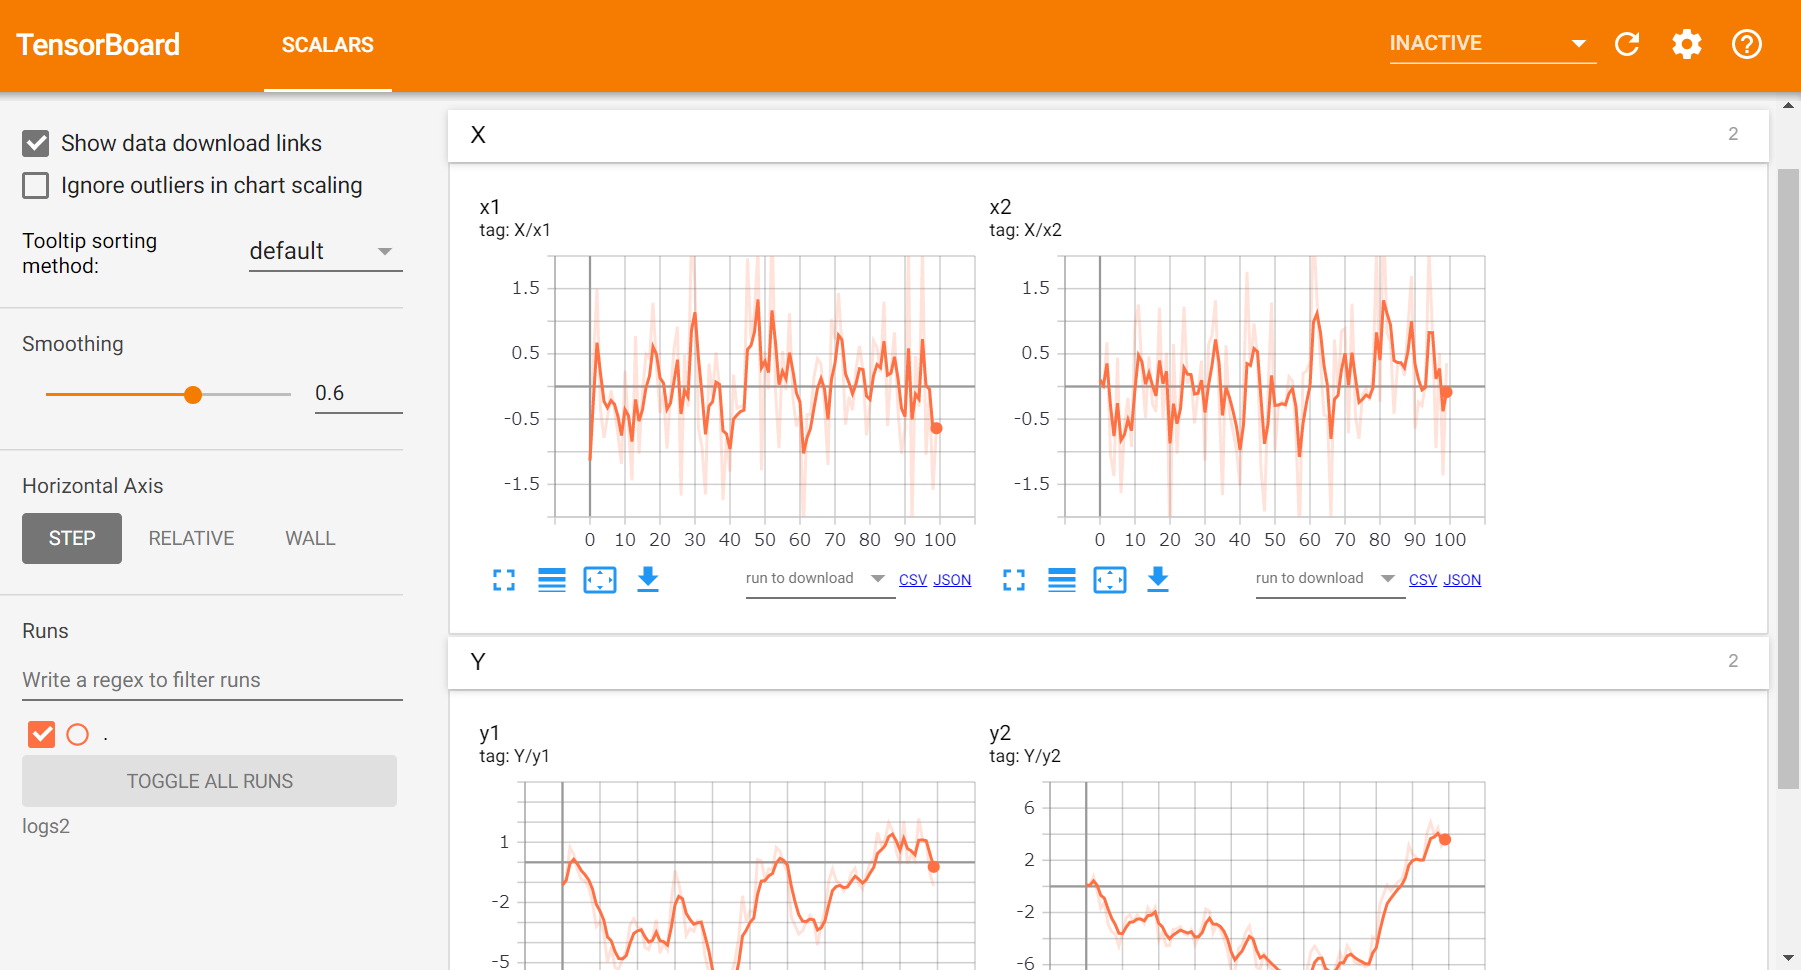This screenshot has height=970, width=1801.
Task: Download the x2 chart as image
Action: coord(1158,580)
